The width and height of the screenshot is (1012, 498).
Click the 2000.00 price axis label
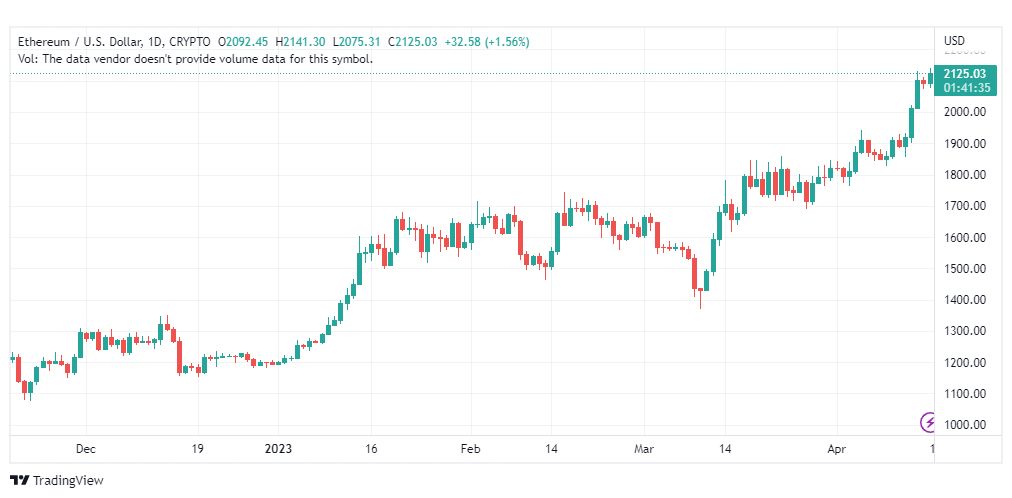(964, 112)
